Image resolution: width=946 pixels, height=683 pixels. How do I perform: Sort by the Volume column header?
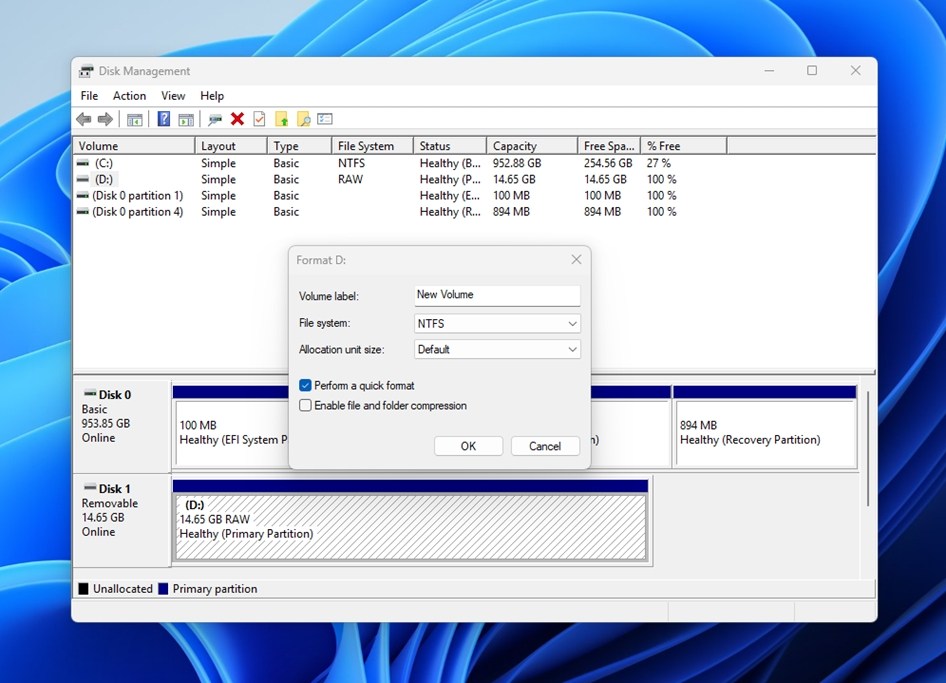pos(134,146)
